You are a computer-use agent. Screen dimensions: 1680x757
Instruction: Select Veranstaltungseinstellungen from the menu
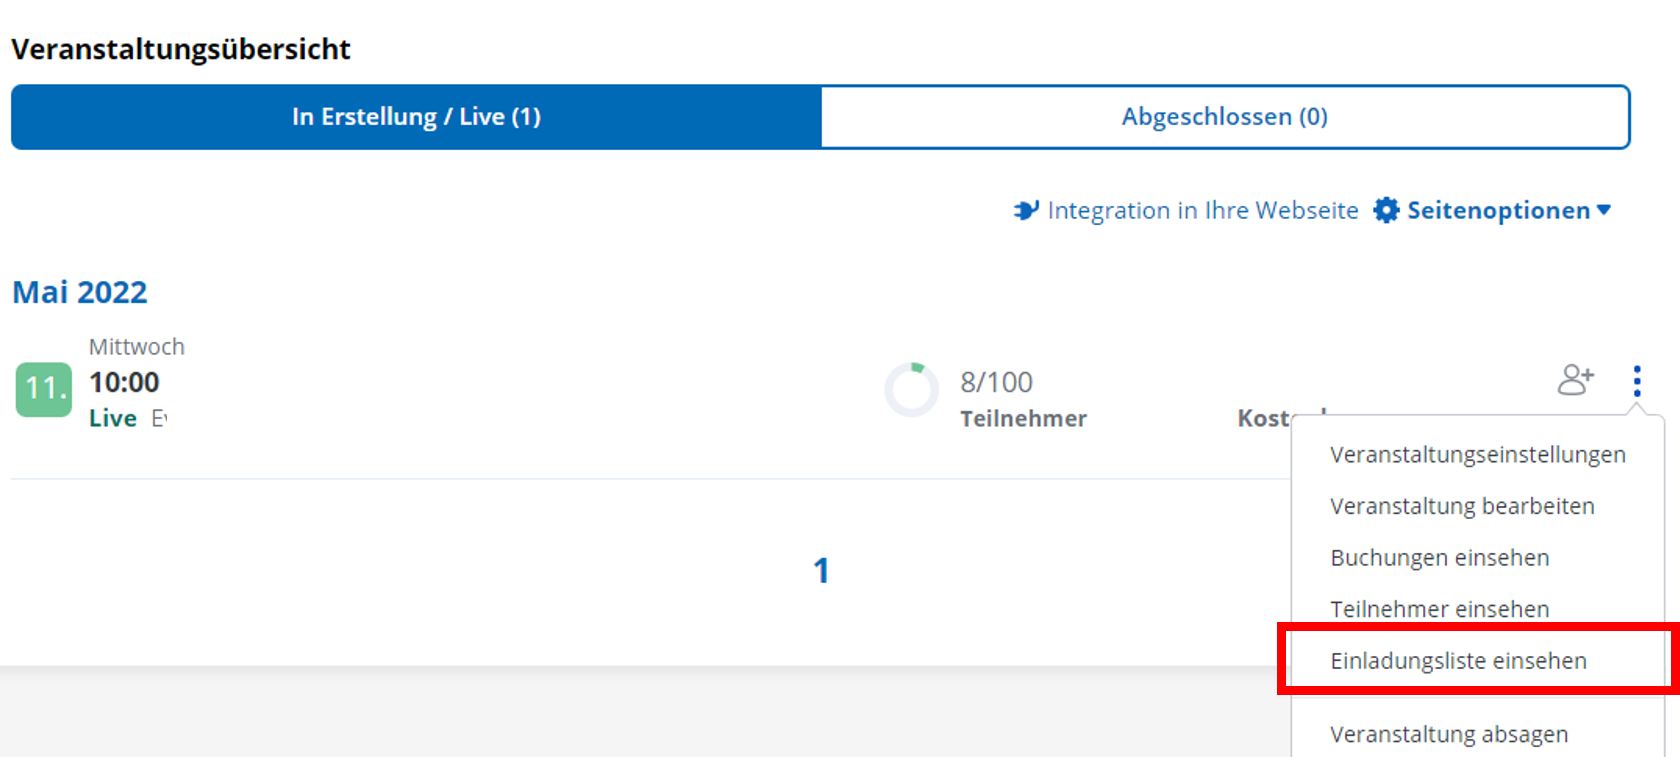click(x=1477, y=455)
